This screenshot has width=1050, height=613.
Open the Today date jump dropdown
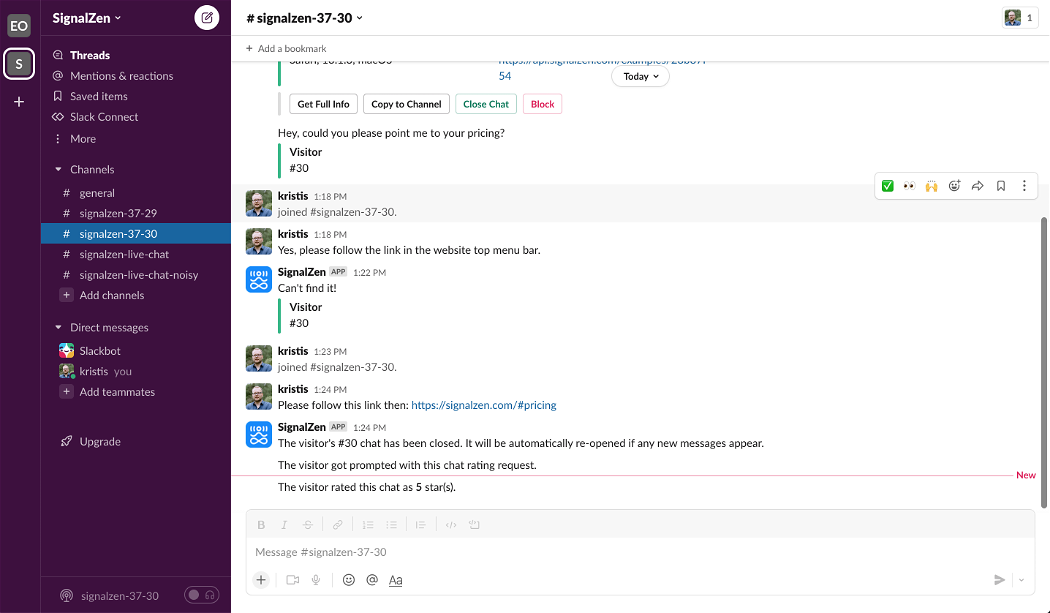tap(640, 76)
